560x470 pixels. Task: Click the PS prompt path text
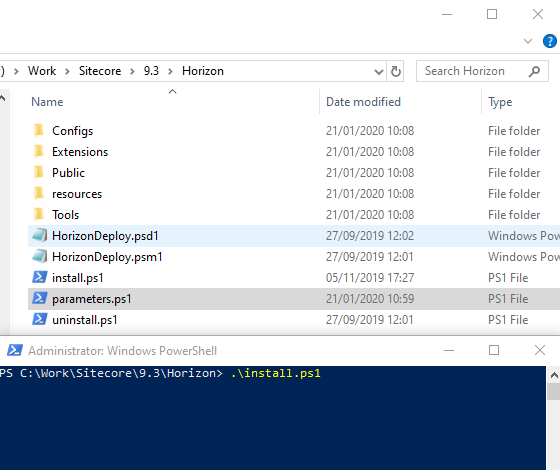point(111,373)
